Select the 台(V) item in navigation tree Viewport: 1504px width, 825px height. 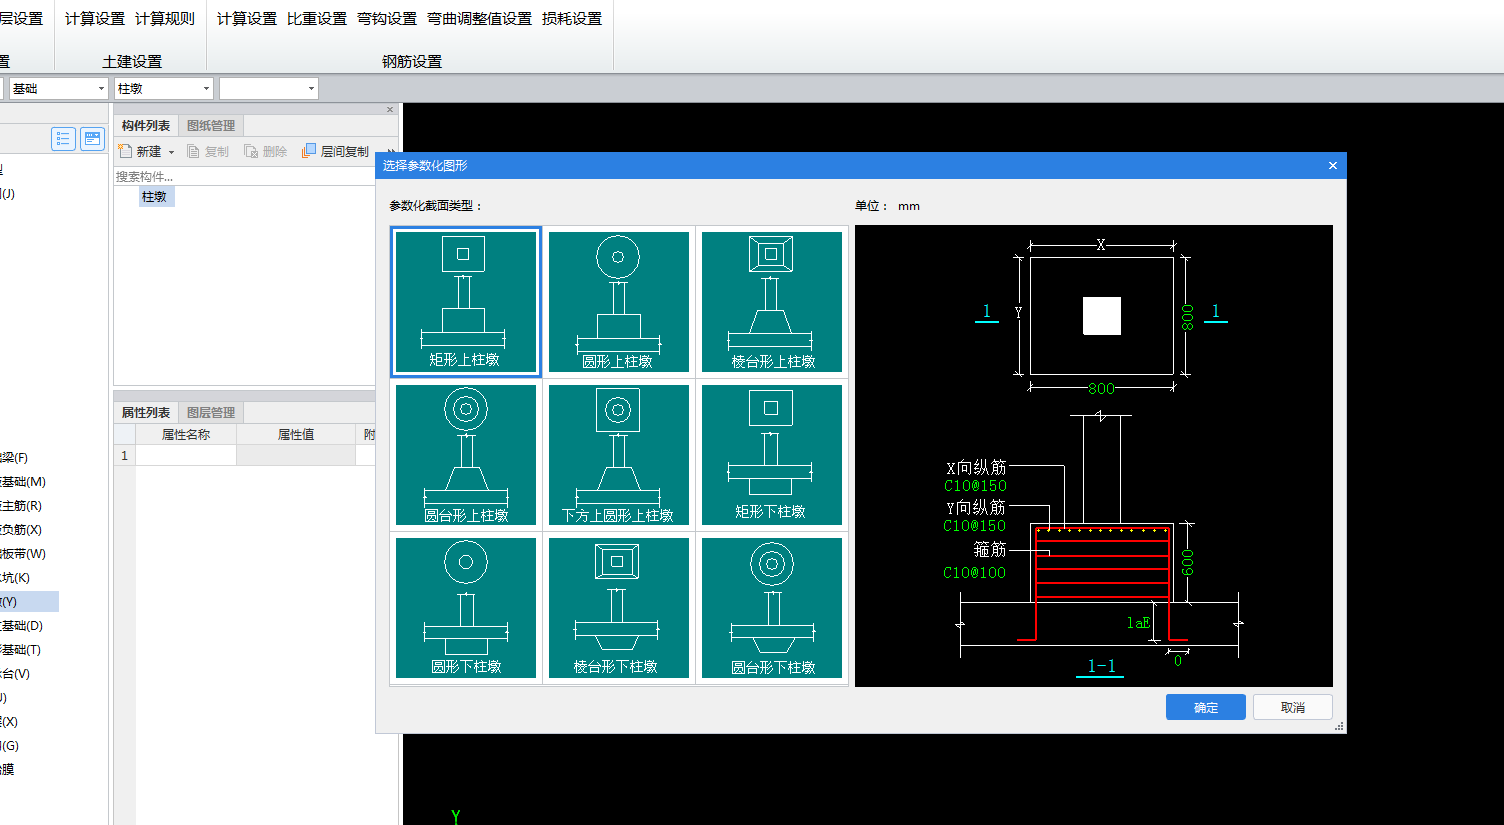coord(15,674)
